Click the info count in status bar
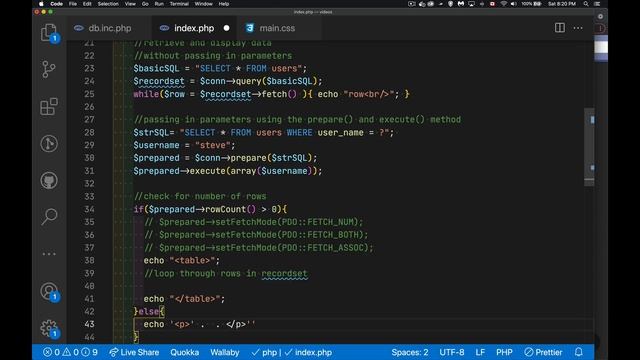The width and height of the screenshot is (640, 360). click(89, 352)
